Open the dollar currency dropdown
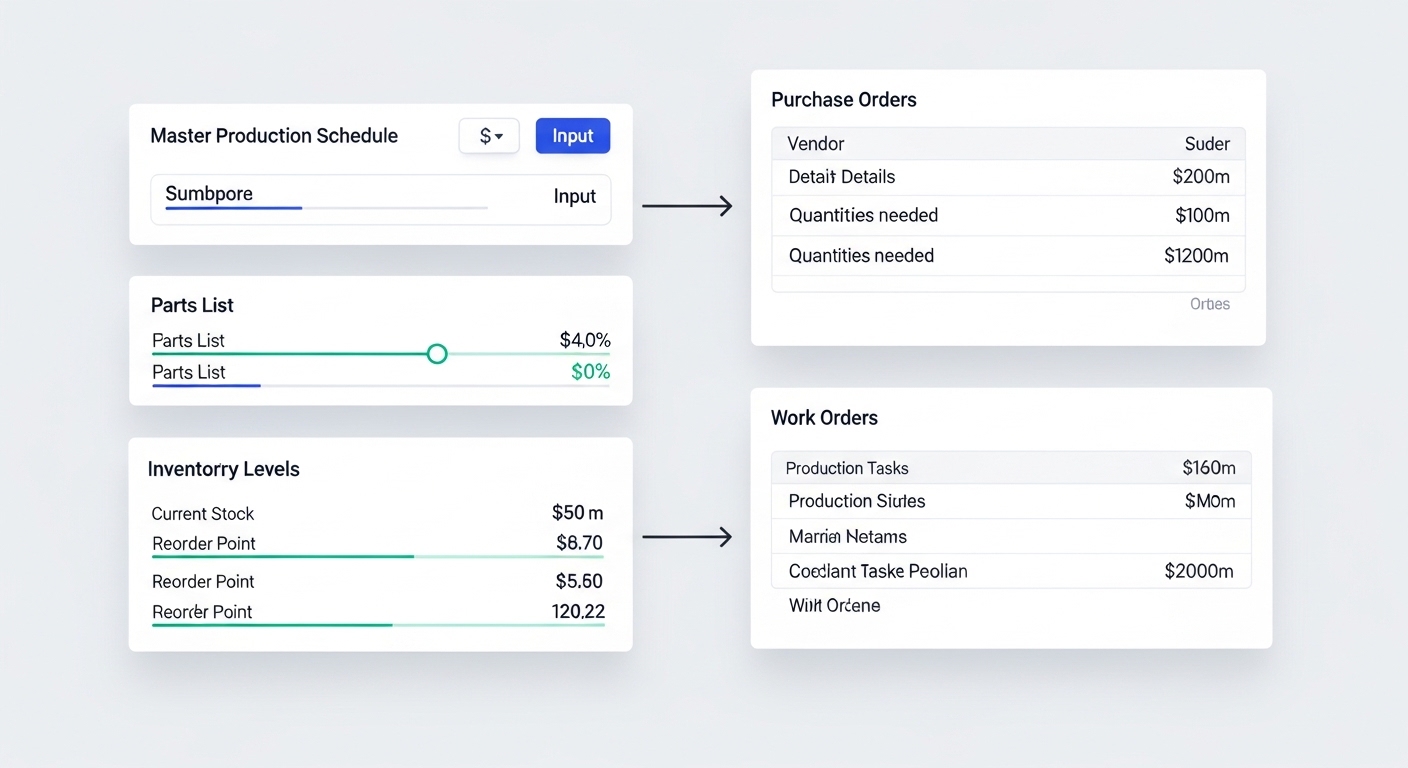Image resolution: width=1408 pixels, height=768 pixels. pos(489,136)
